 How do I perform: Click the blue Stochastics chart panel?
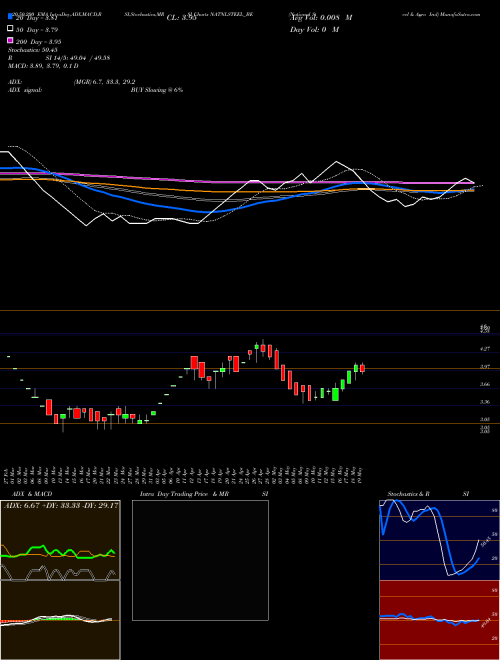(x=439, y=540)
